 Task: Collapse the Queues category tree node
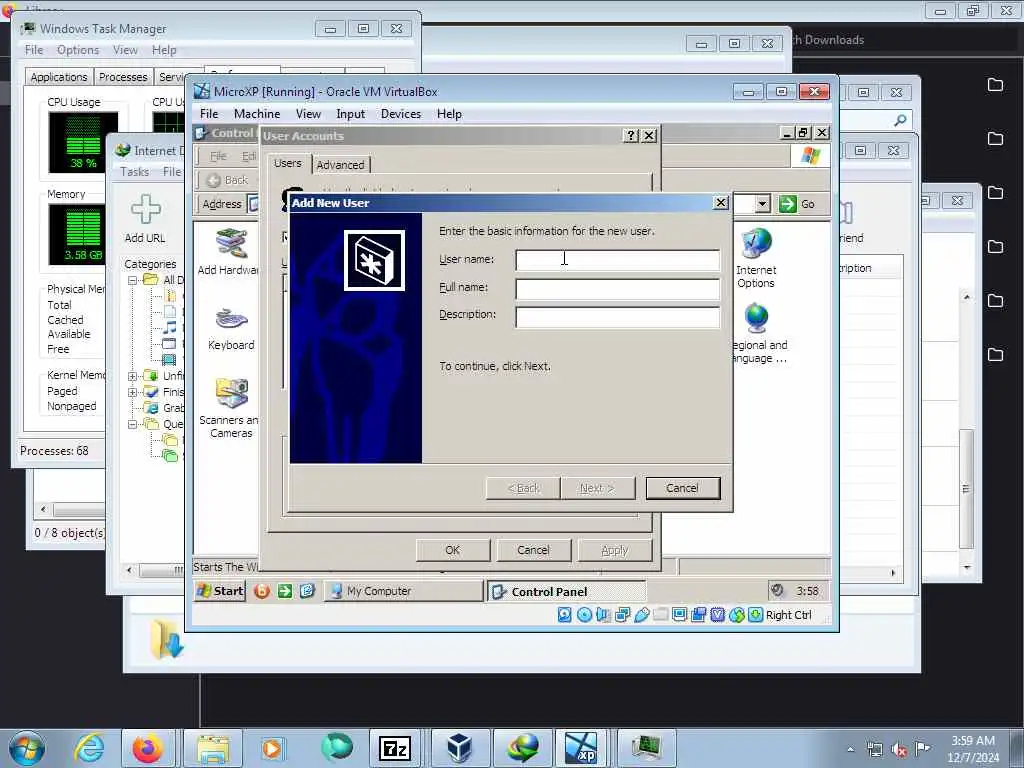tap(133, 424)
